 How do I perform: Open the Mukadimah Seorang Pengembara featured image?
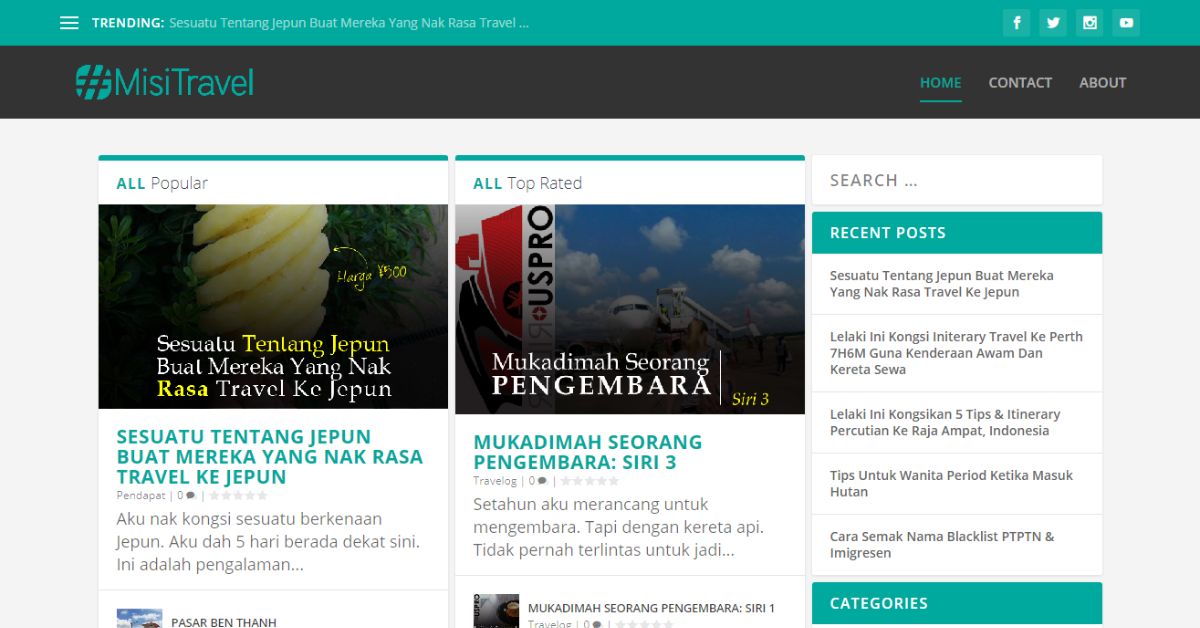630,309
